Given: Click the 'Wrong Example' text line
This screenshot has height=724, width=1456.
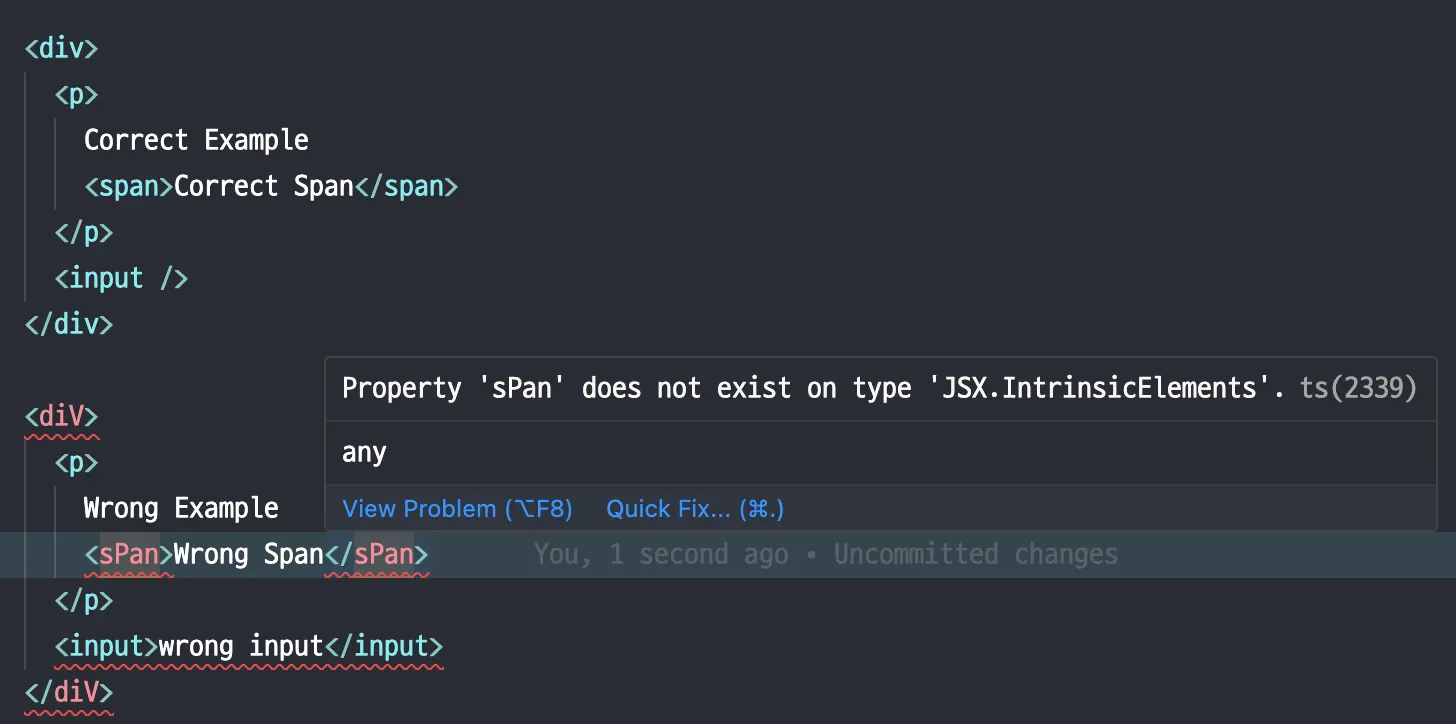Looking at the screenshot, I should tap(181, 508).
